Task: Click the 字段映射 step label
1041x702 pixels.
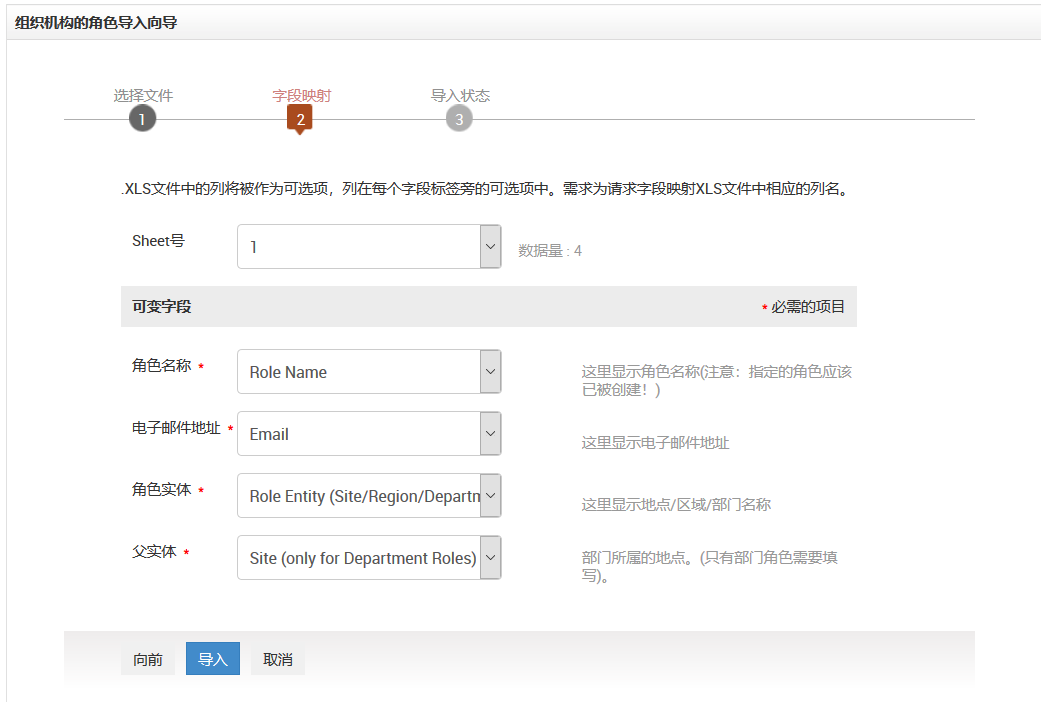Action: click(x=301, y=96)
